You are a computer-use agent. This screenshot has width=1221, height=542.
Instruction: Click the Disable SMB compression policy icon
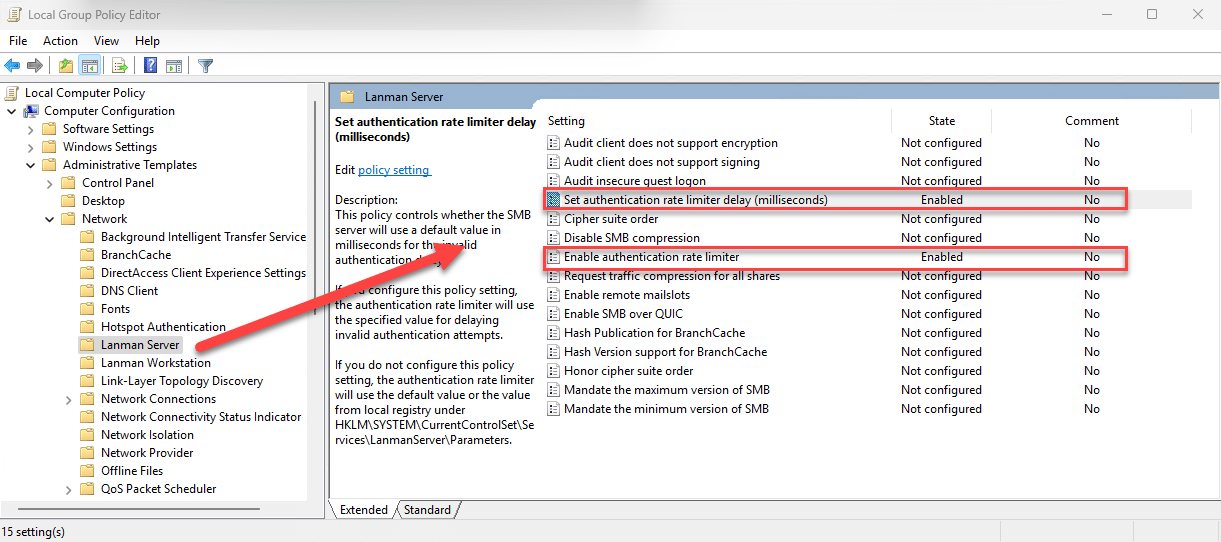553,238
